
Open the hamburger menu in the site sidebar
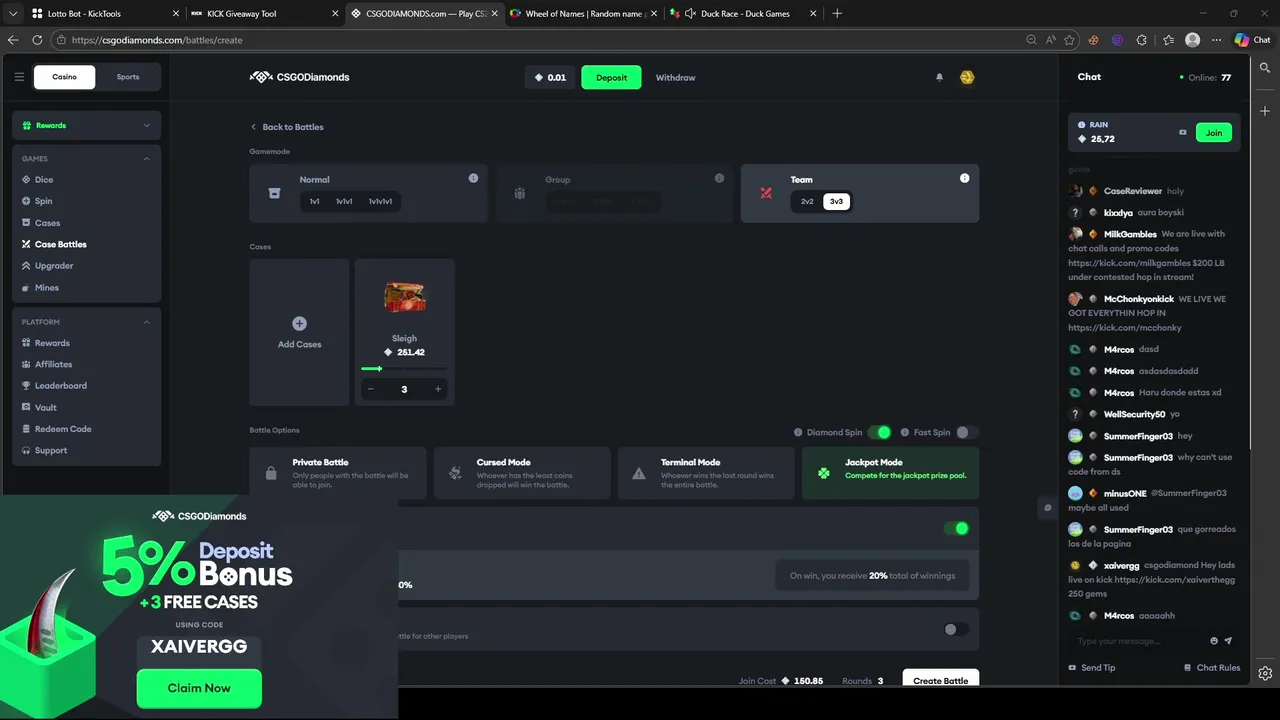(19, 77)
